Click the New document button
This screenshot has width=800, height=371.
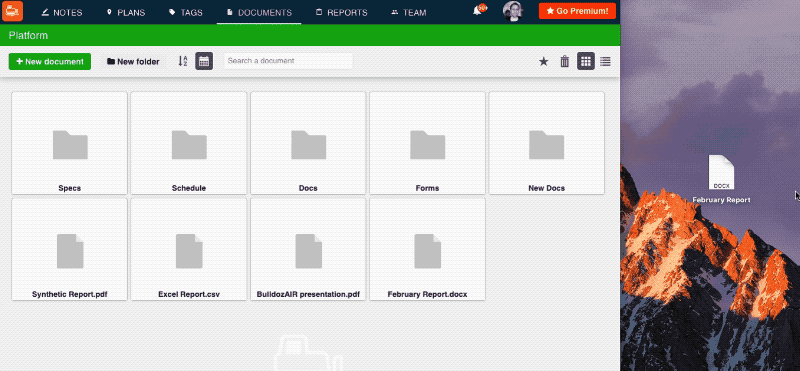pos(49,61)
